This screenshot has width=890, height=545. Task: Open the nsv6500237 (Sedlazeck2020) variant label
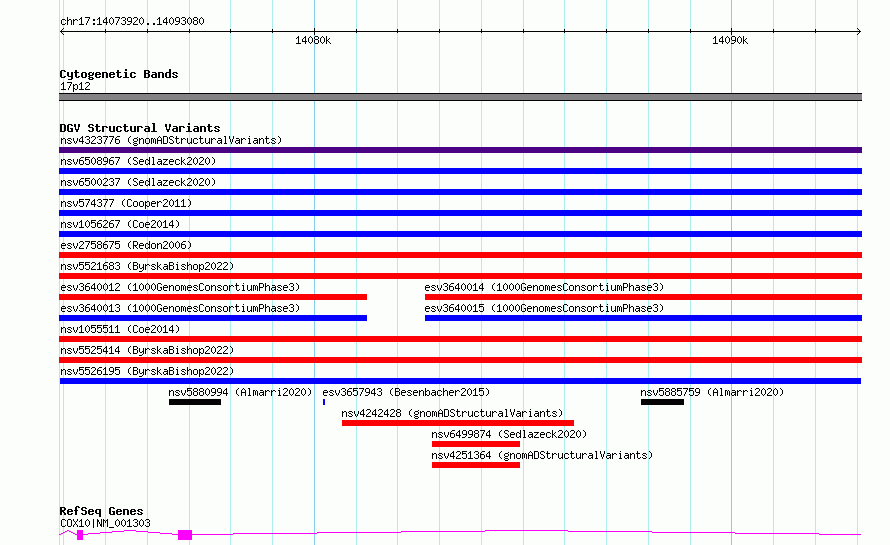click(138, 182)
